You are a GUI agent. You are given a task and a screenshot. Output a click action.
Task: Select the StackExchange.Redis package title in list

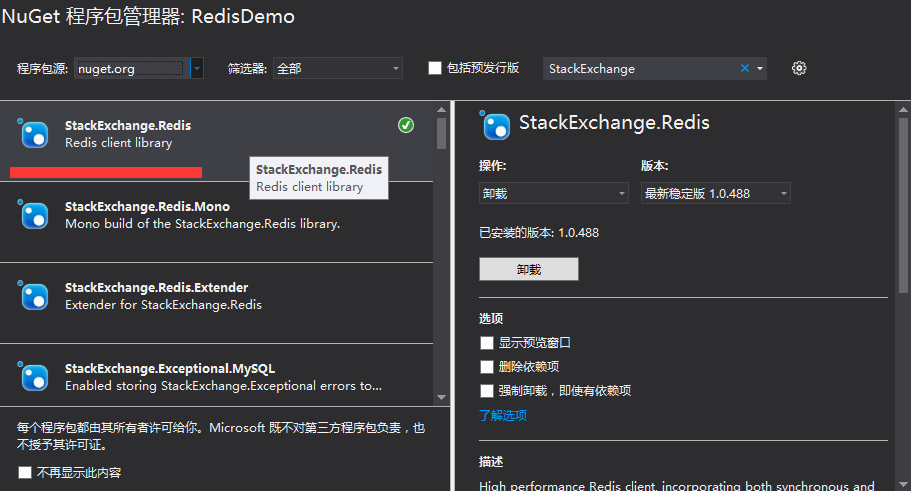tap(128, 126)
